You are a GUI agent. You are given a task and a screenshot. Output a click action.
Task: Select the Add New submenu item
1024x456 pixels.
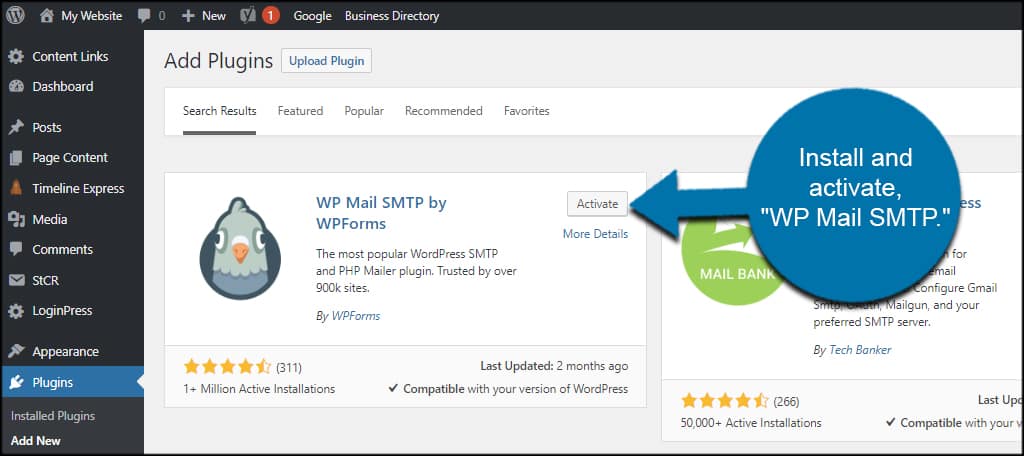(x=36, y=441)
